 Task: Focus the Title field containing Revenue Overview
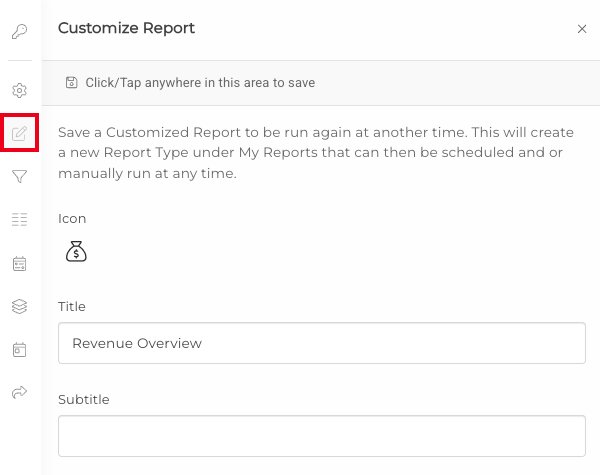(x=322, y=343)
